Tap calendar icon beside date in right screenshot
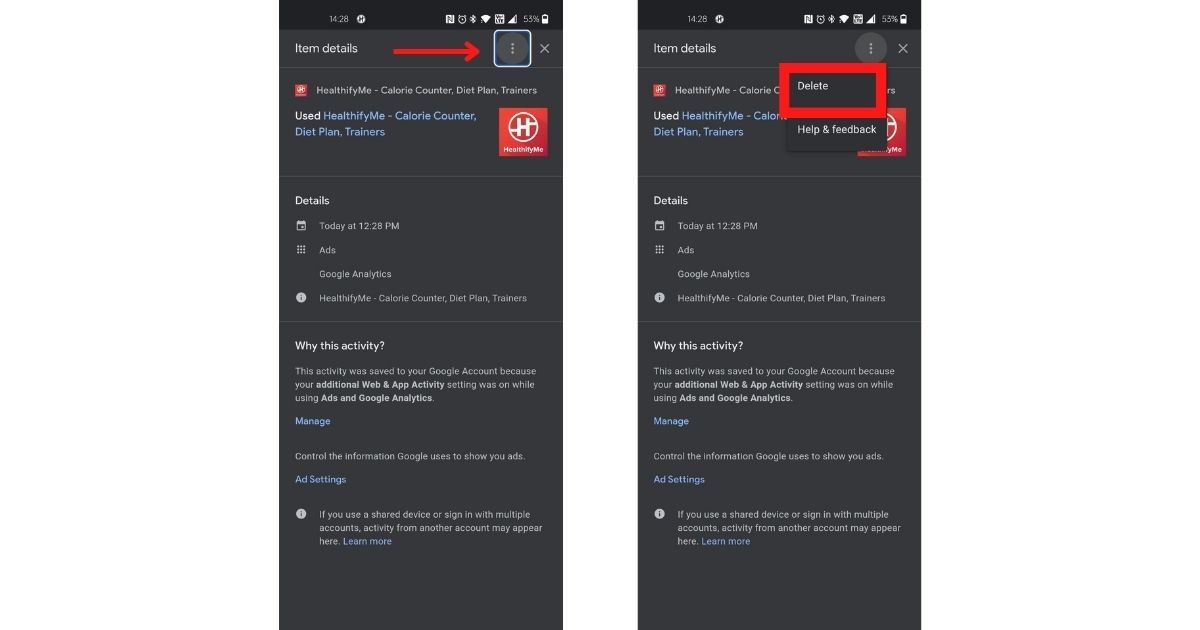Viewport: 1200px width, 630px height. point(660,226)
